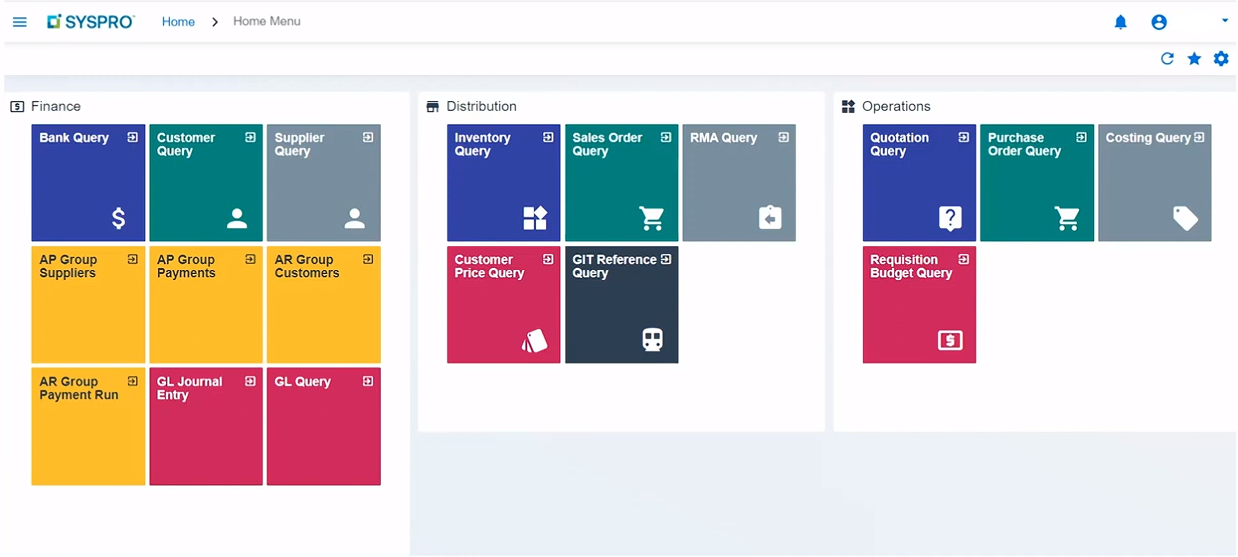Open the GIT Reference Query tile
This screenshot has height=557, width=1238.
[x=621, y=305]
